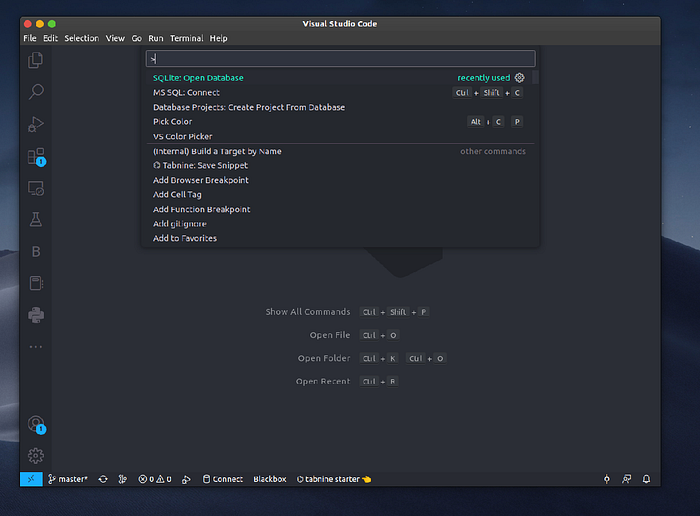Image resolution: width=700 pixels, height=516 pixels.
Task: Open the Testing flask view
Action: (36, 219)
